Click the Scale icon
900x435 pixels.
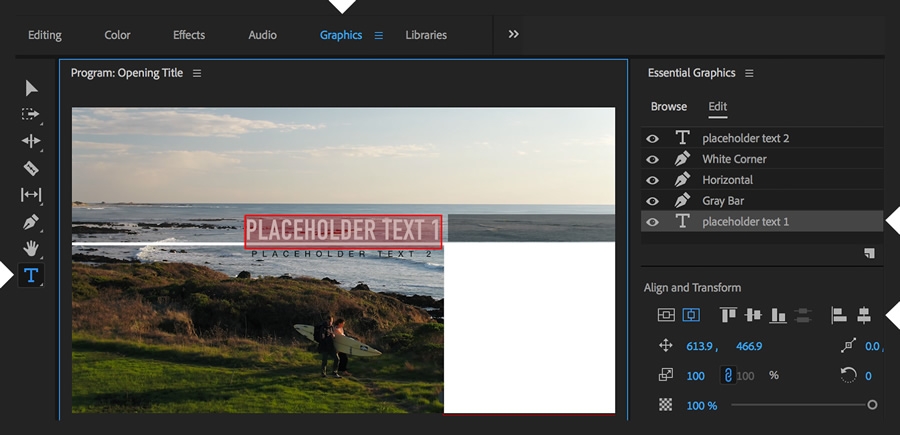click(x=665, y=375)
